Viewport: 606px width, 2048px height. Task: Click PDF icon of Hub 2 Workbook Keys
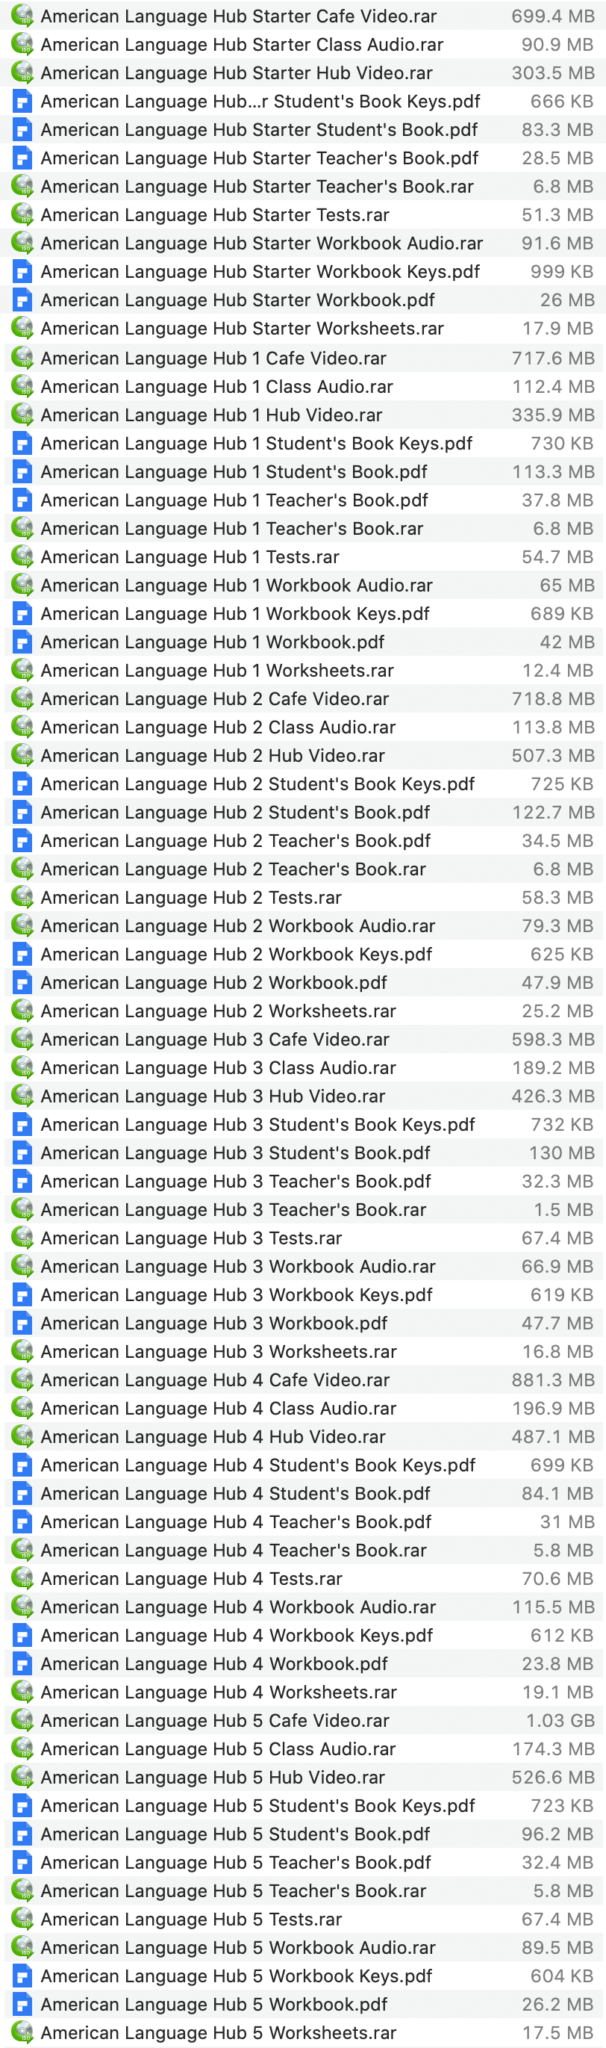[22, 954]
